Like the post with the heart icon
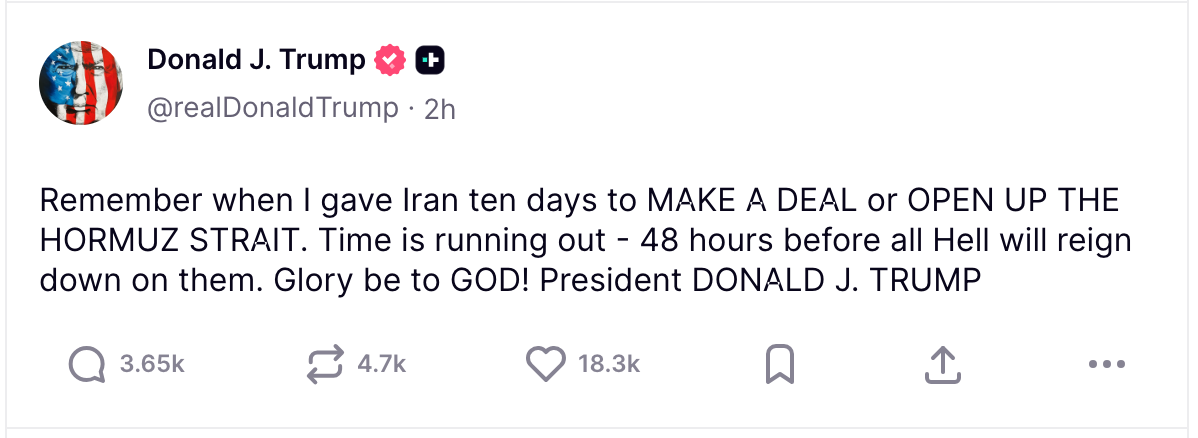Screen dimensions: 1198x438 (x=545, y=365)
